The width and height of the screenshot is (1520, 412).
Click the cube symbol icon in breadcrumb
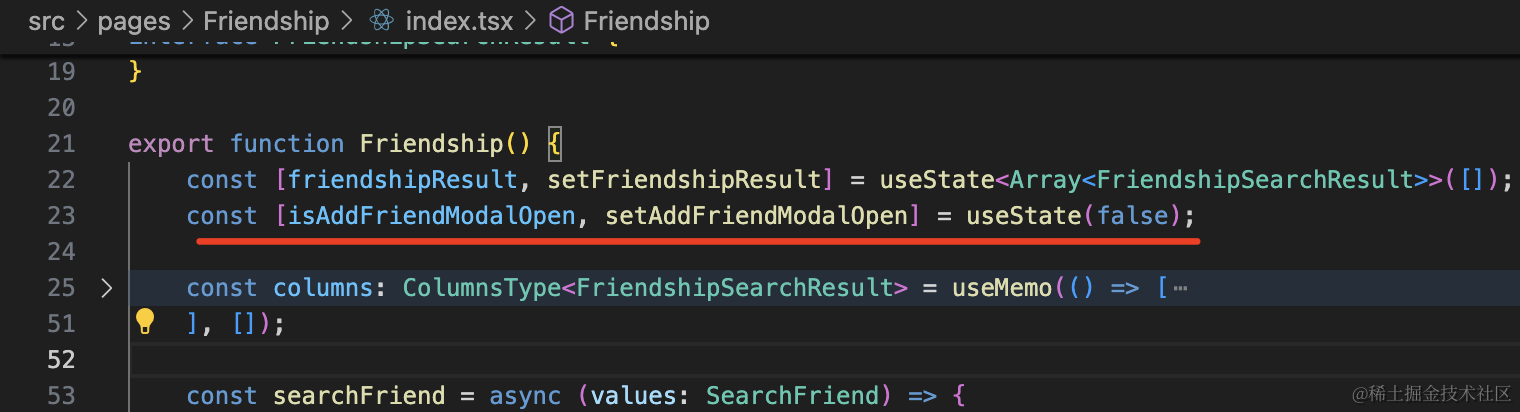point(562,20)
